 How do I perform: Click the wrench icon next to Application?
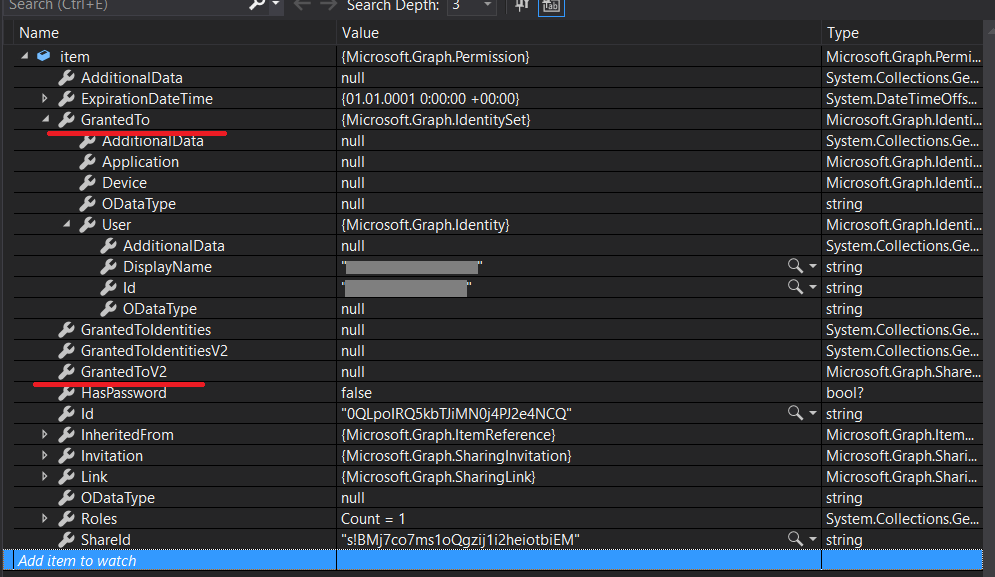tap(87, 161)
